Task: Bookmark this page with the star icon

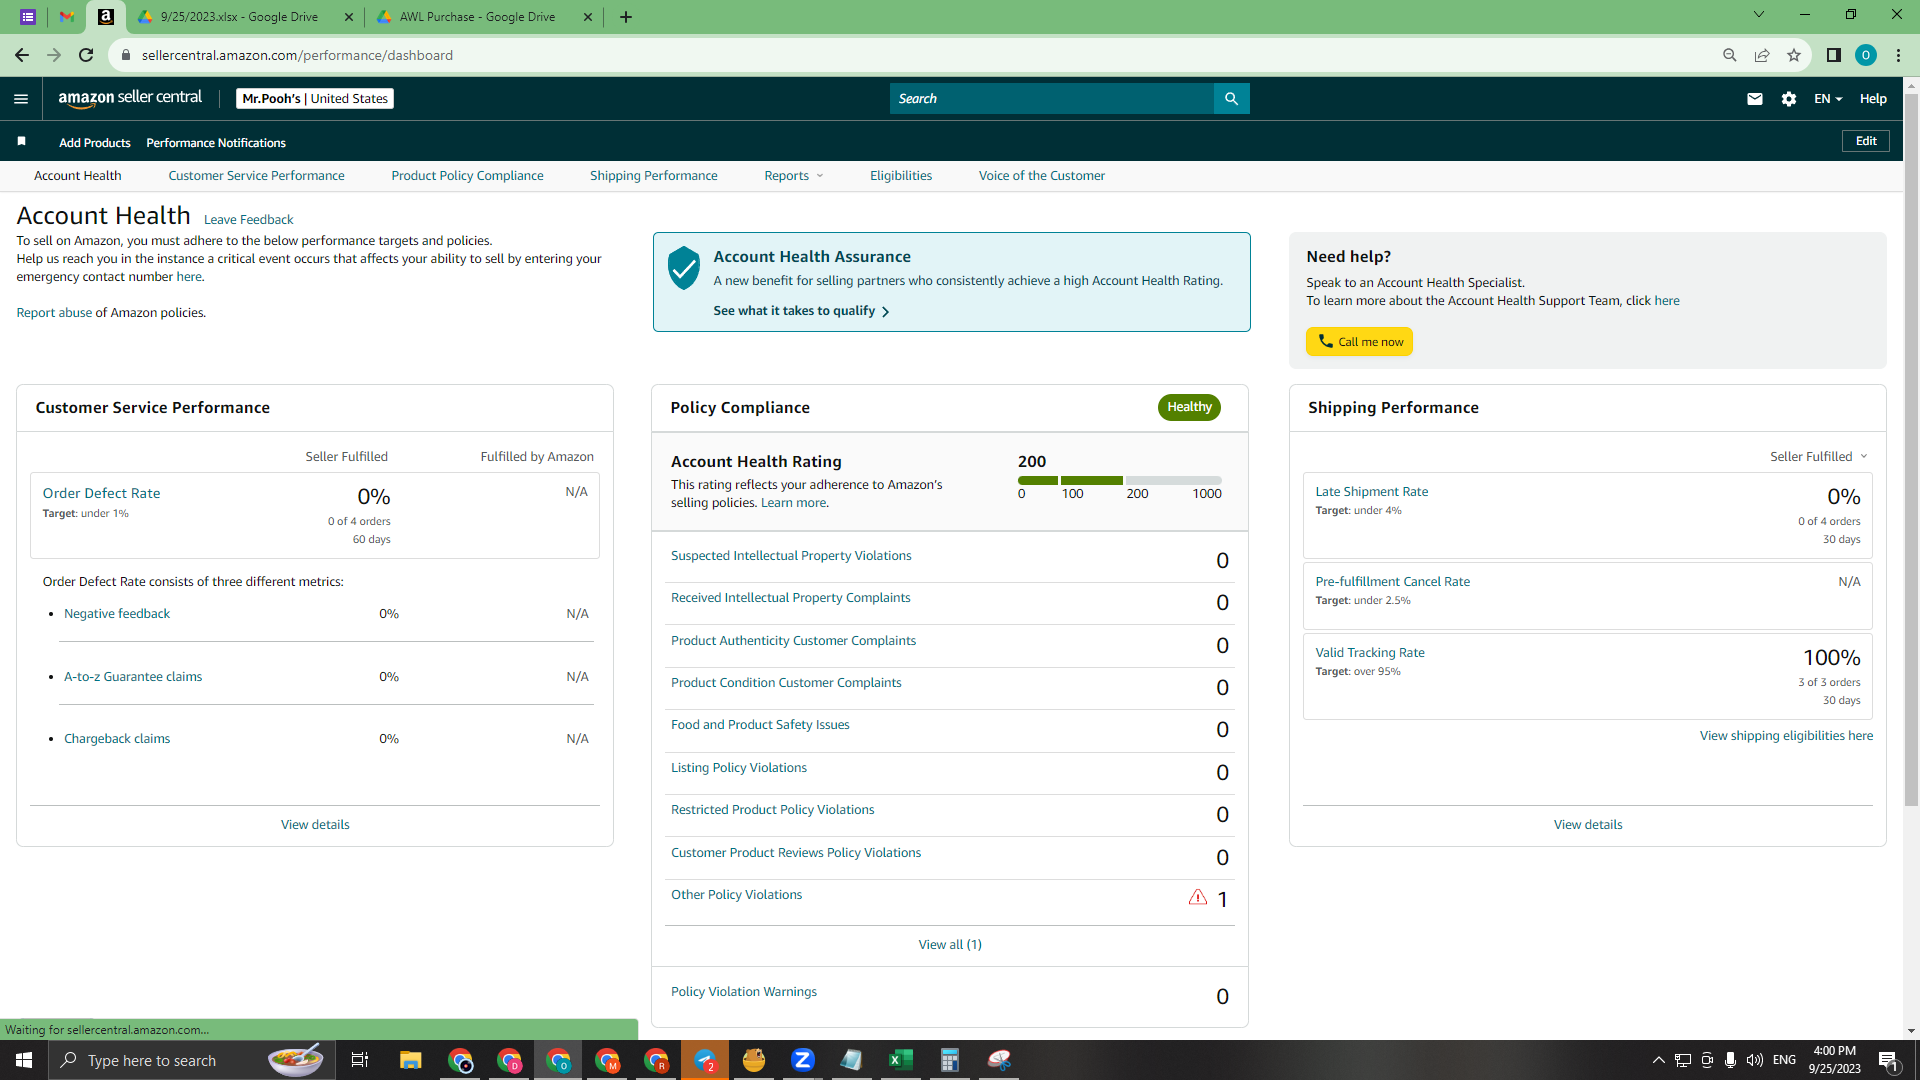Action: (x=1794, y=55)
